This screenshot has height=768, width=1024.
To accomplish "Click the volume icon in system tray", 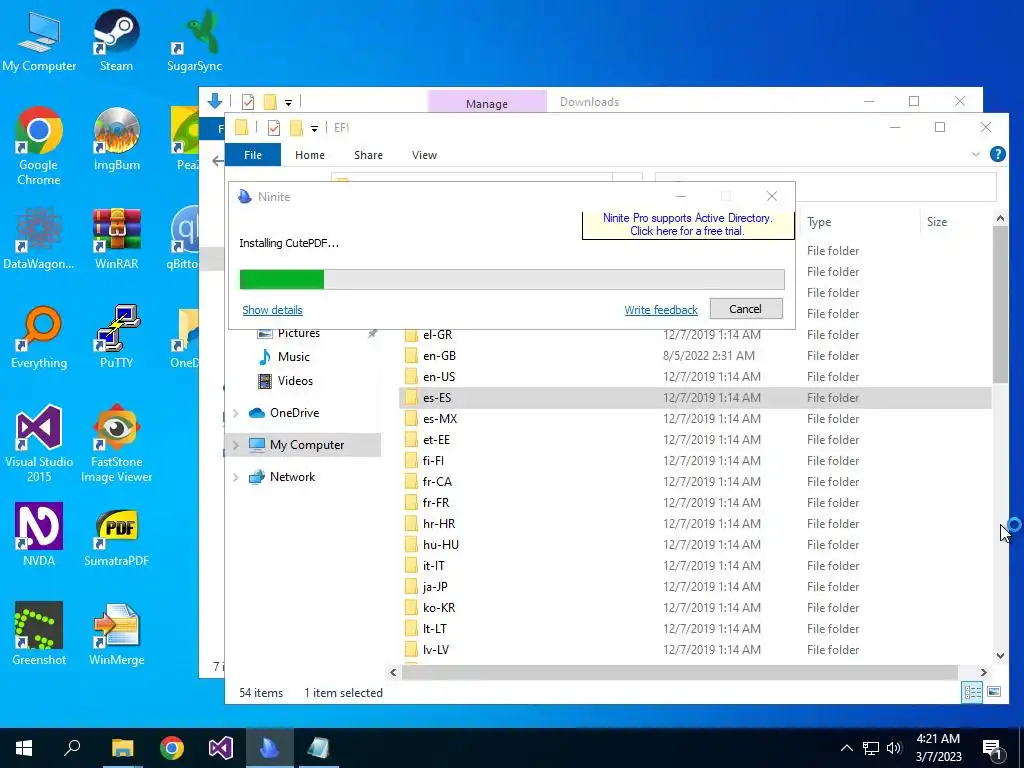I will (x=894, y=748).
